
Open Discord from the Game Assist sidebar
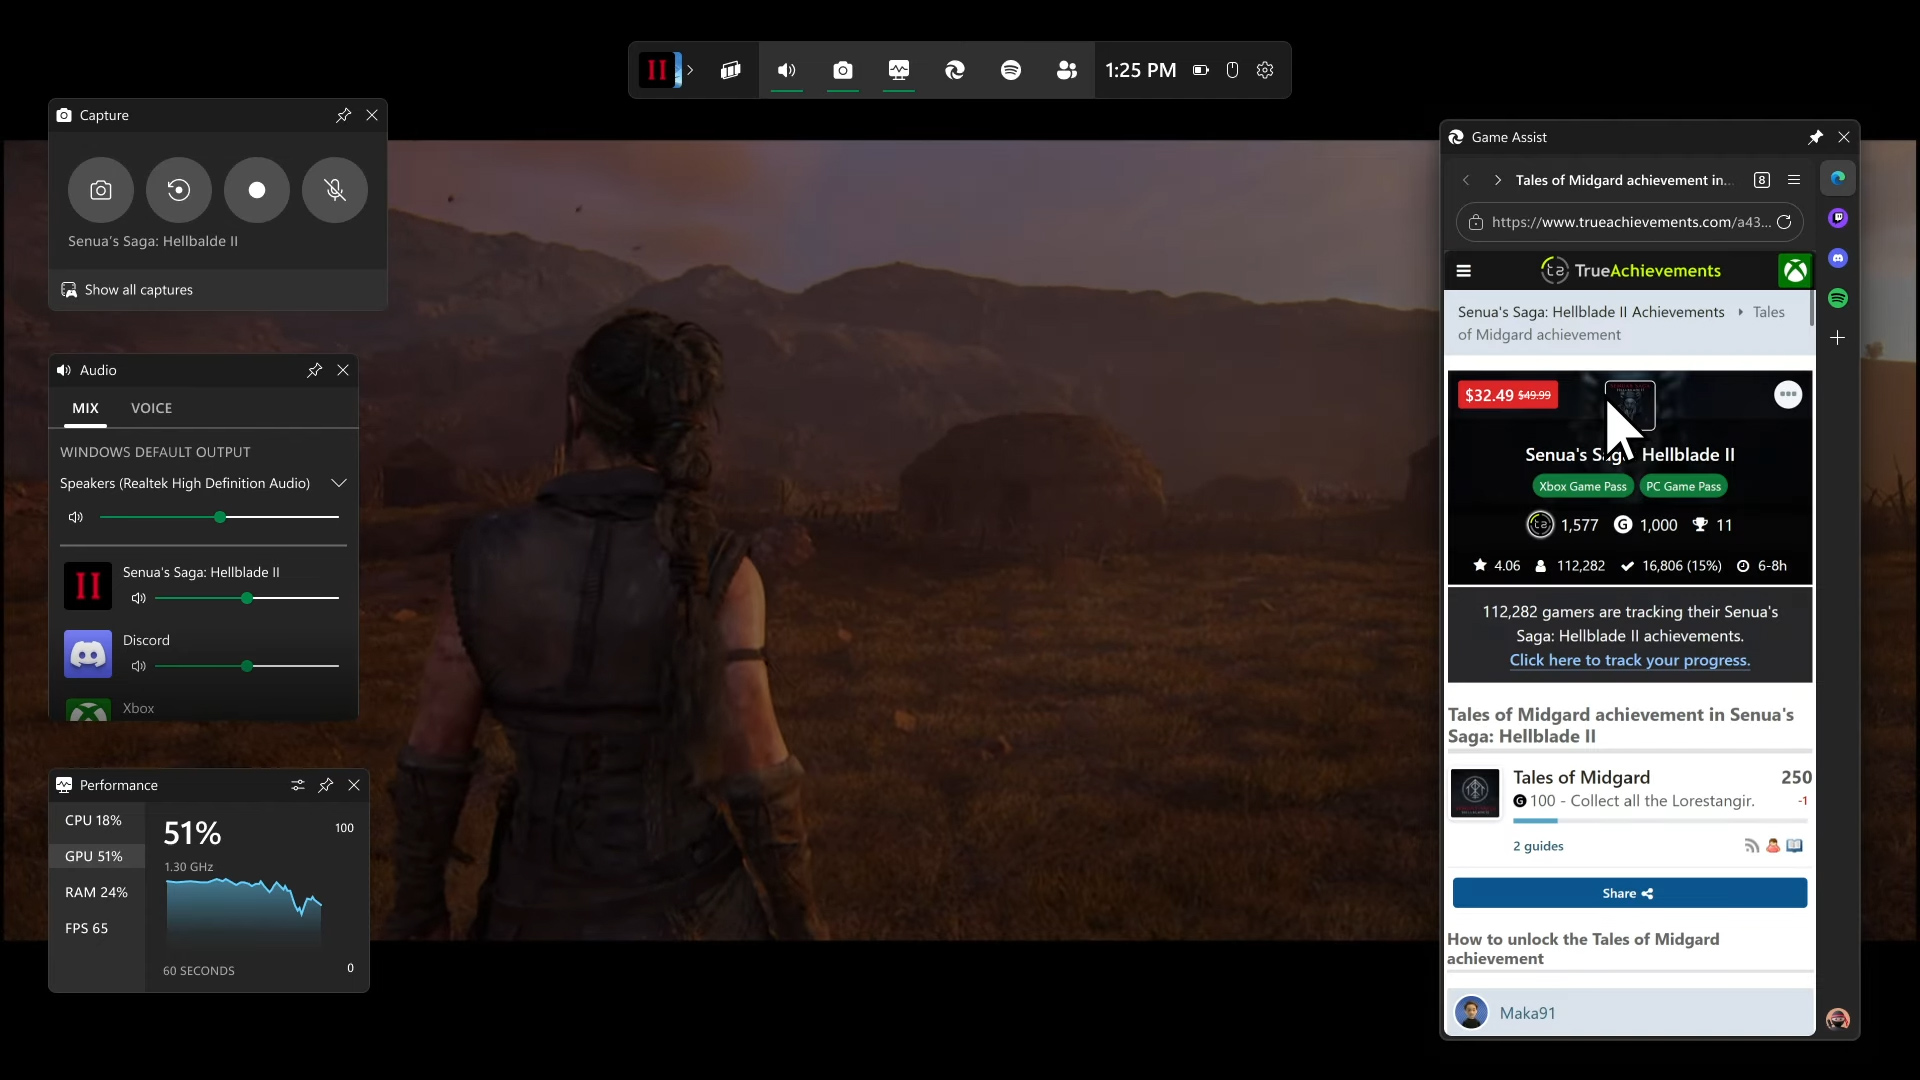point(1838,258)
